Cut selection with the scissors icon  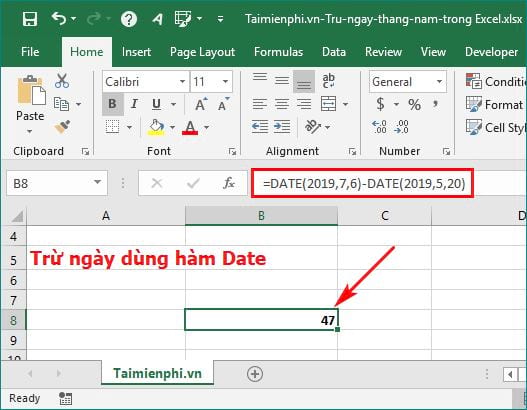point(62,81)
